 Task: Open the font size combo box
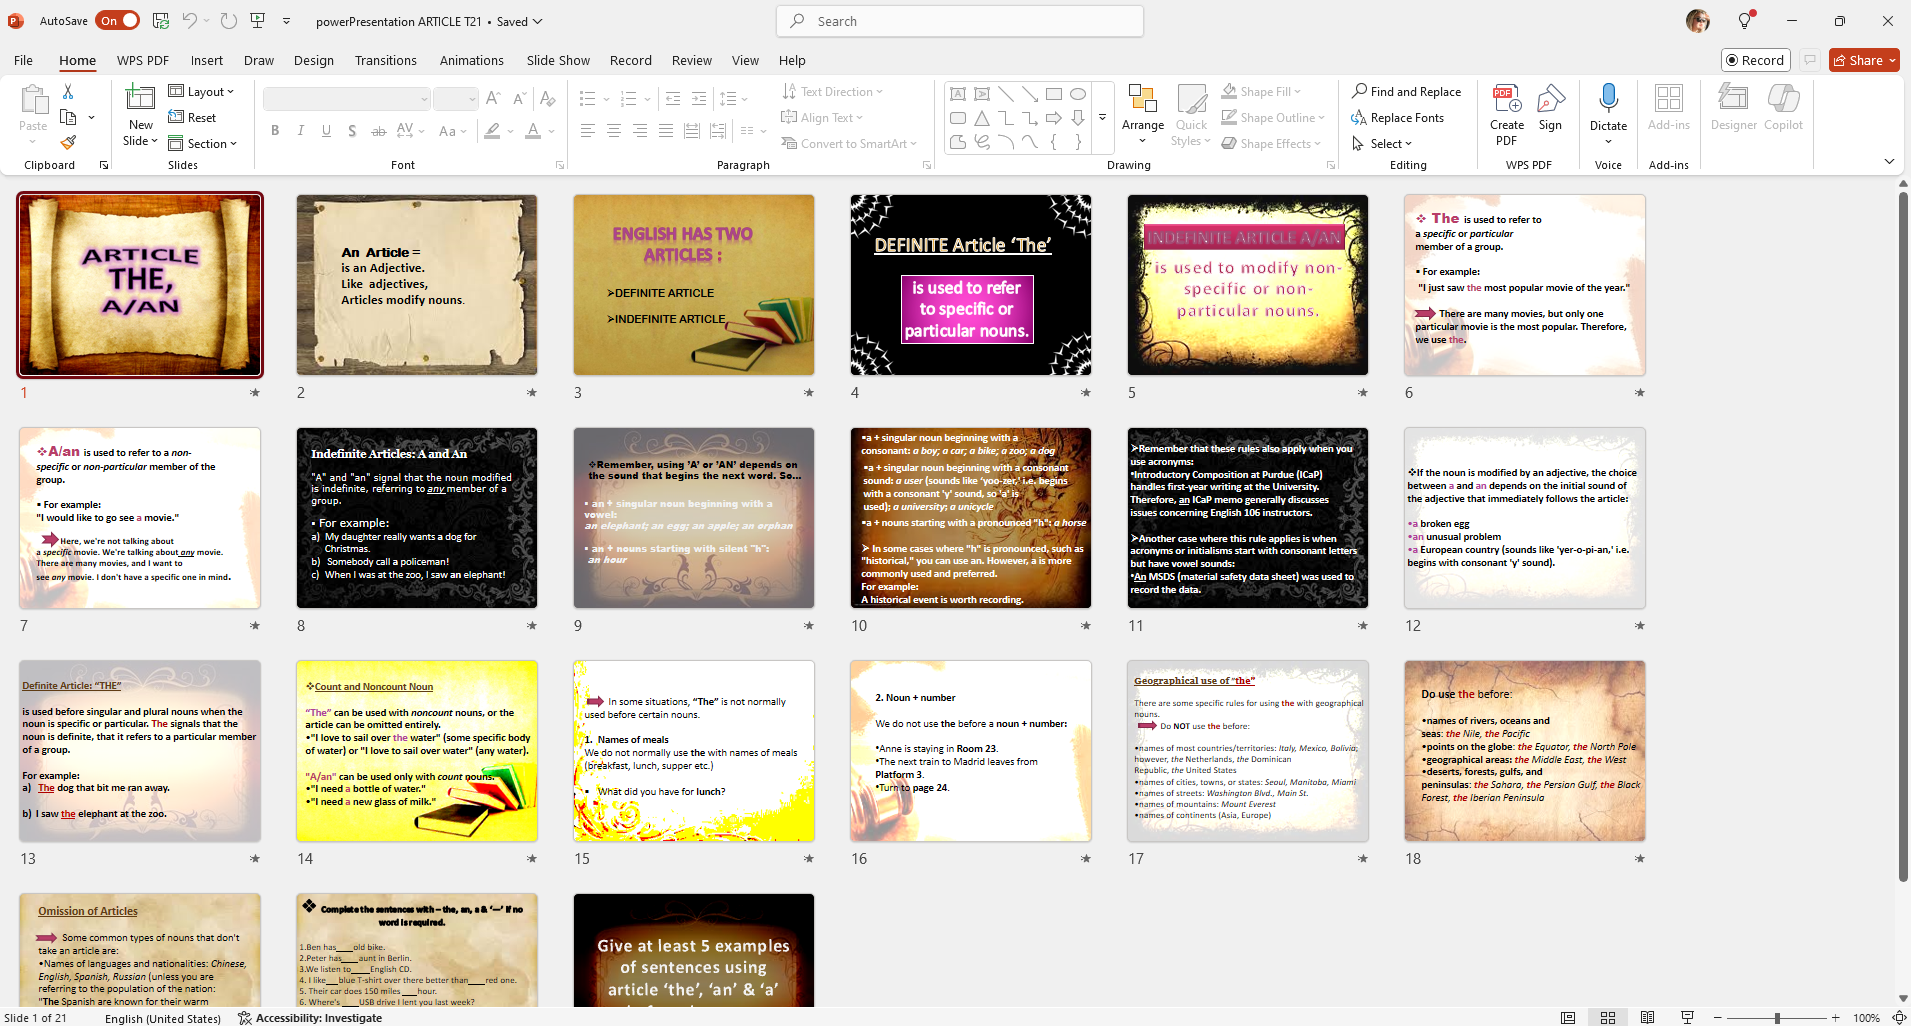[456, 98]
